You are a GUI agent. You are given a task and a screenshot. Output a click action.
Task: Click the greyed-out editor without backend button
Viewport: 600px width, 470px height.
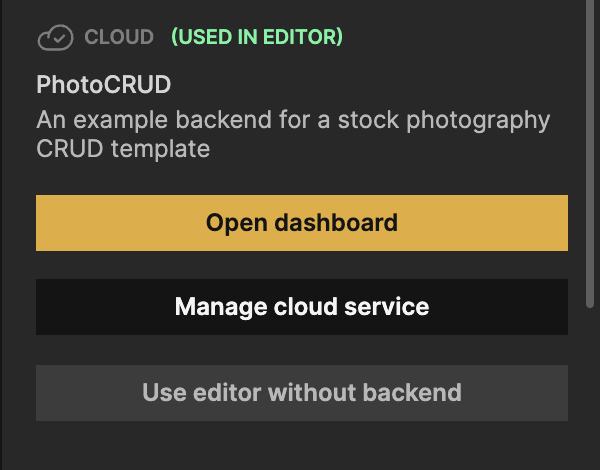click(x=302, y=392)
